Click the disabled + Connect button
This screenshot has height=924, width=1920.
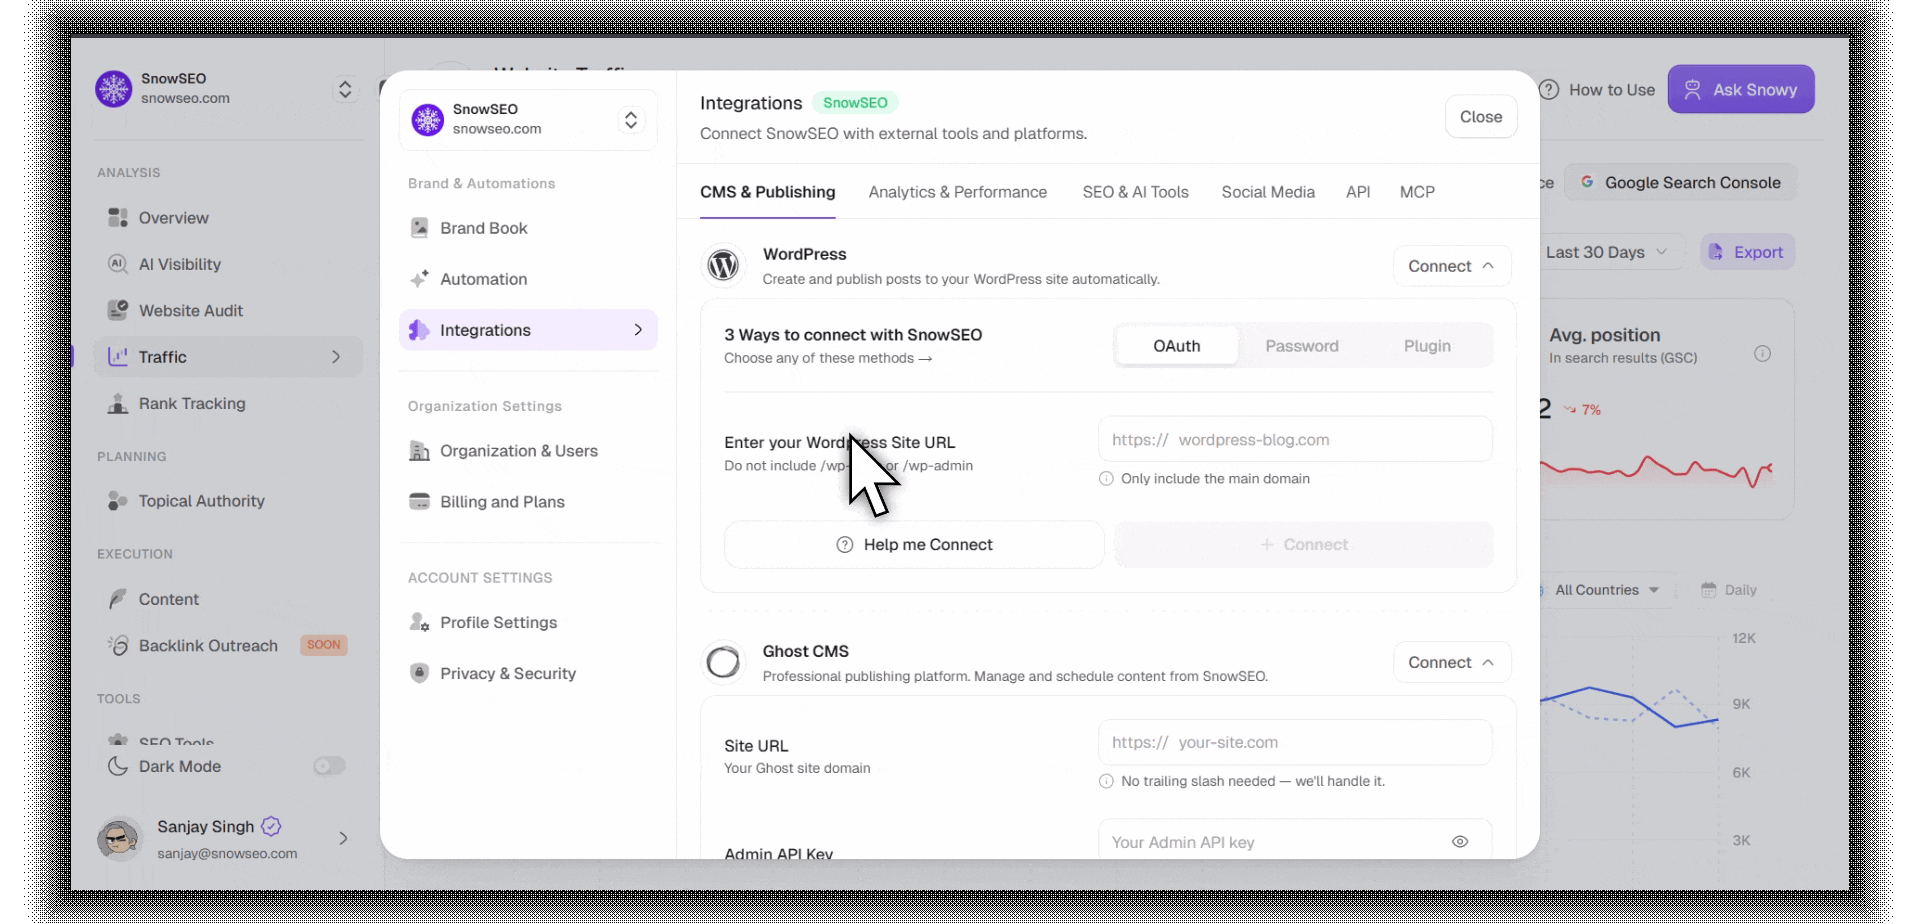[x=1304, y=545]
